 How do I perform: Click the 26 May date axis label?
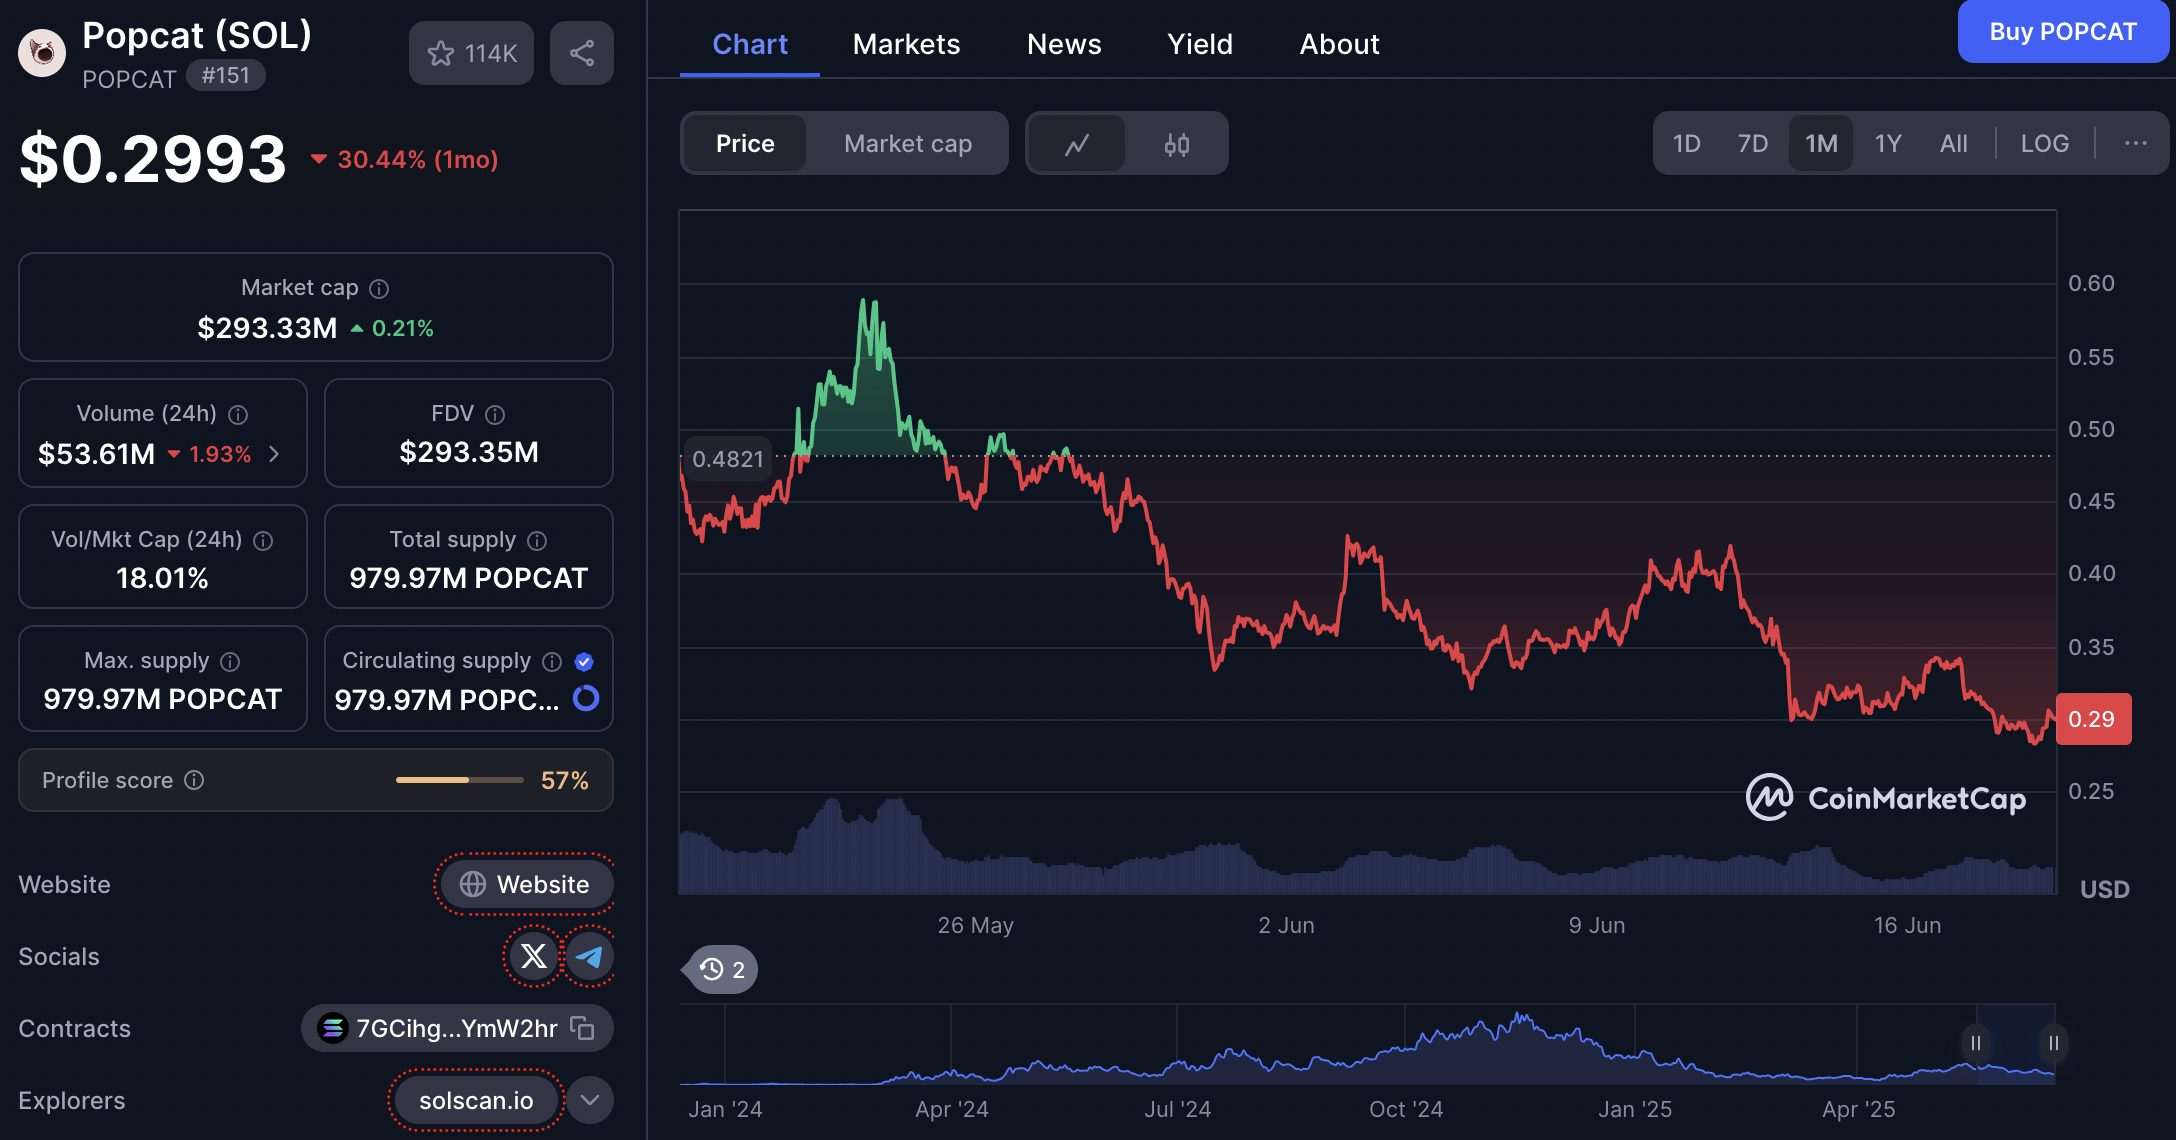tap(975, 925)
